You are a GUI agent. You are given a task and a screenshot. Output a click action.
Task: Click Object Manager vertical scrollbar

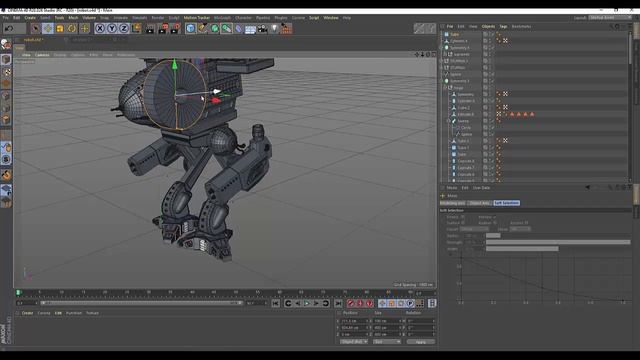coord(630,48)
